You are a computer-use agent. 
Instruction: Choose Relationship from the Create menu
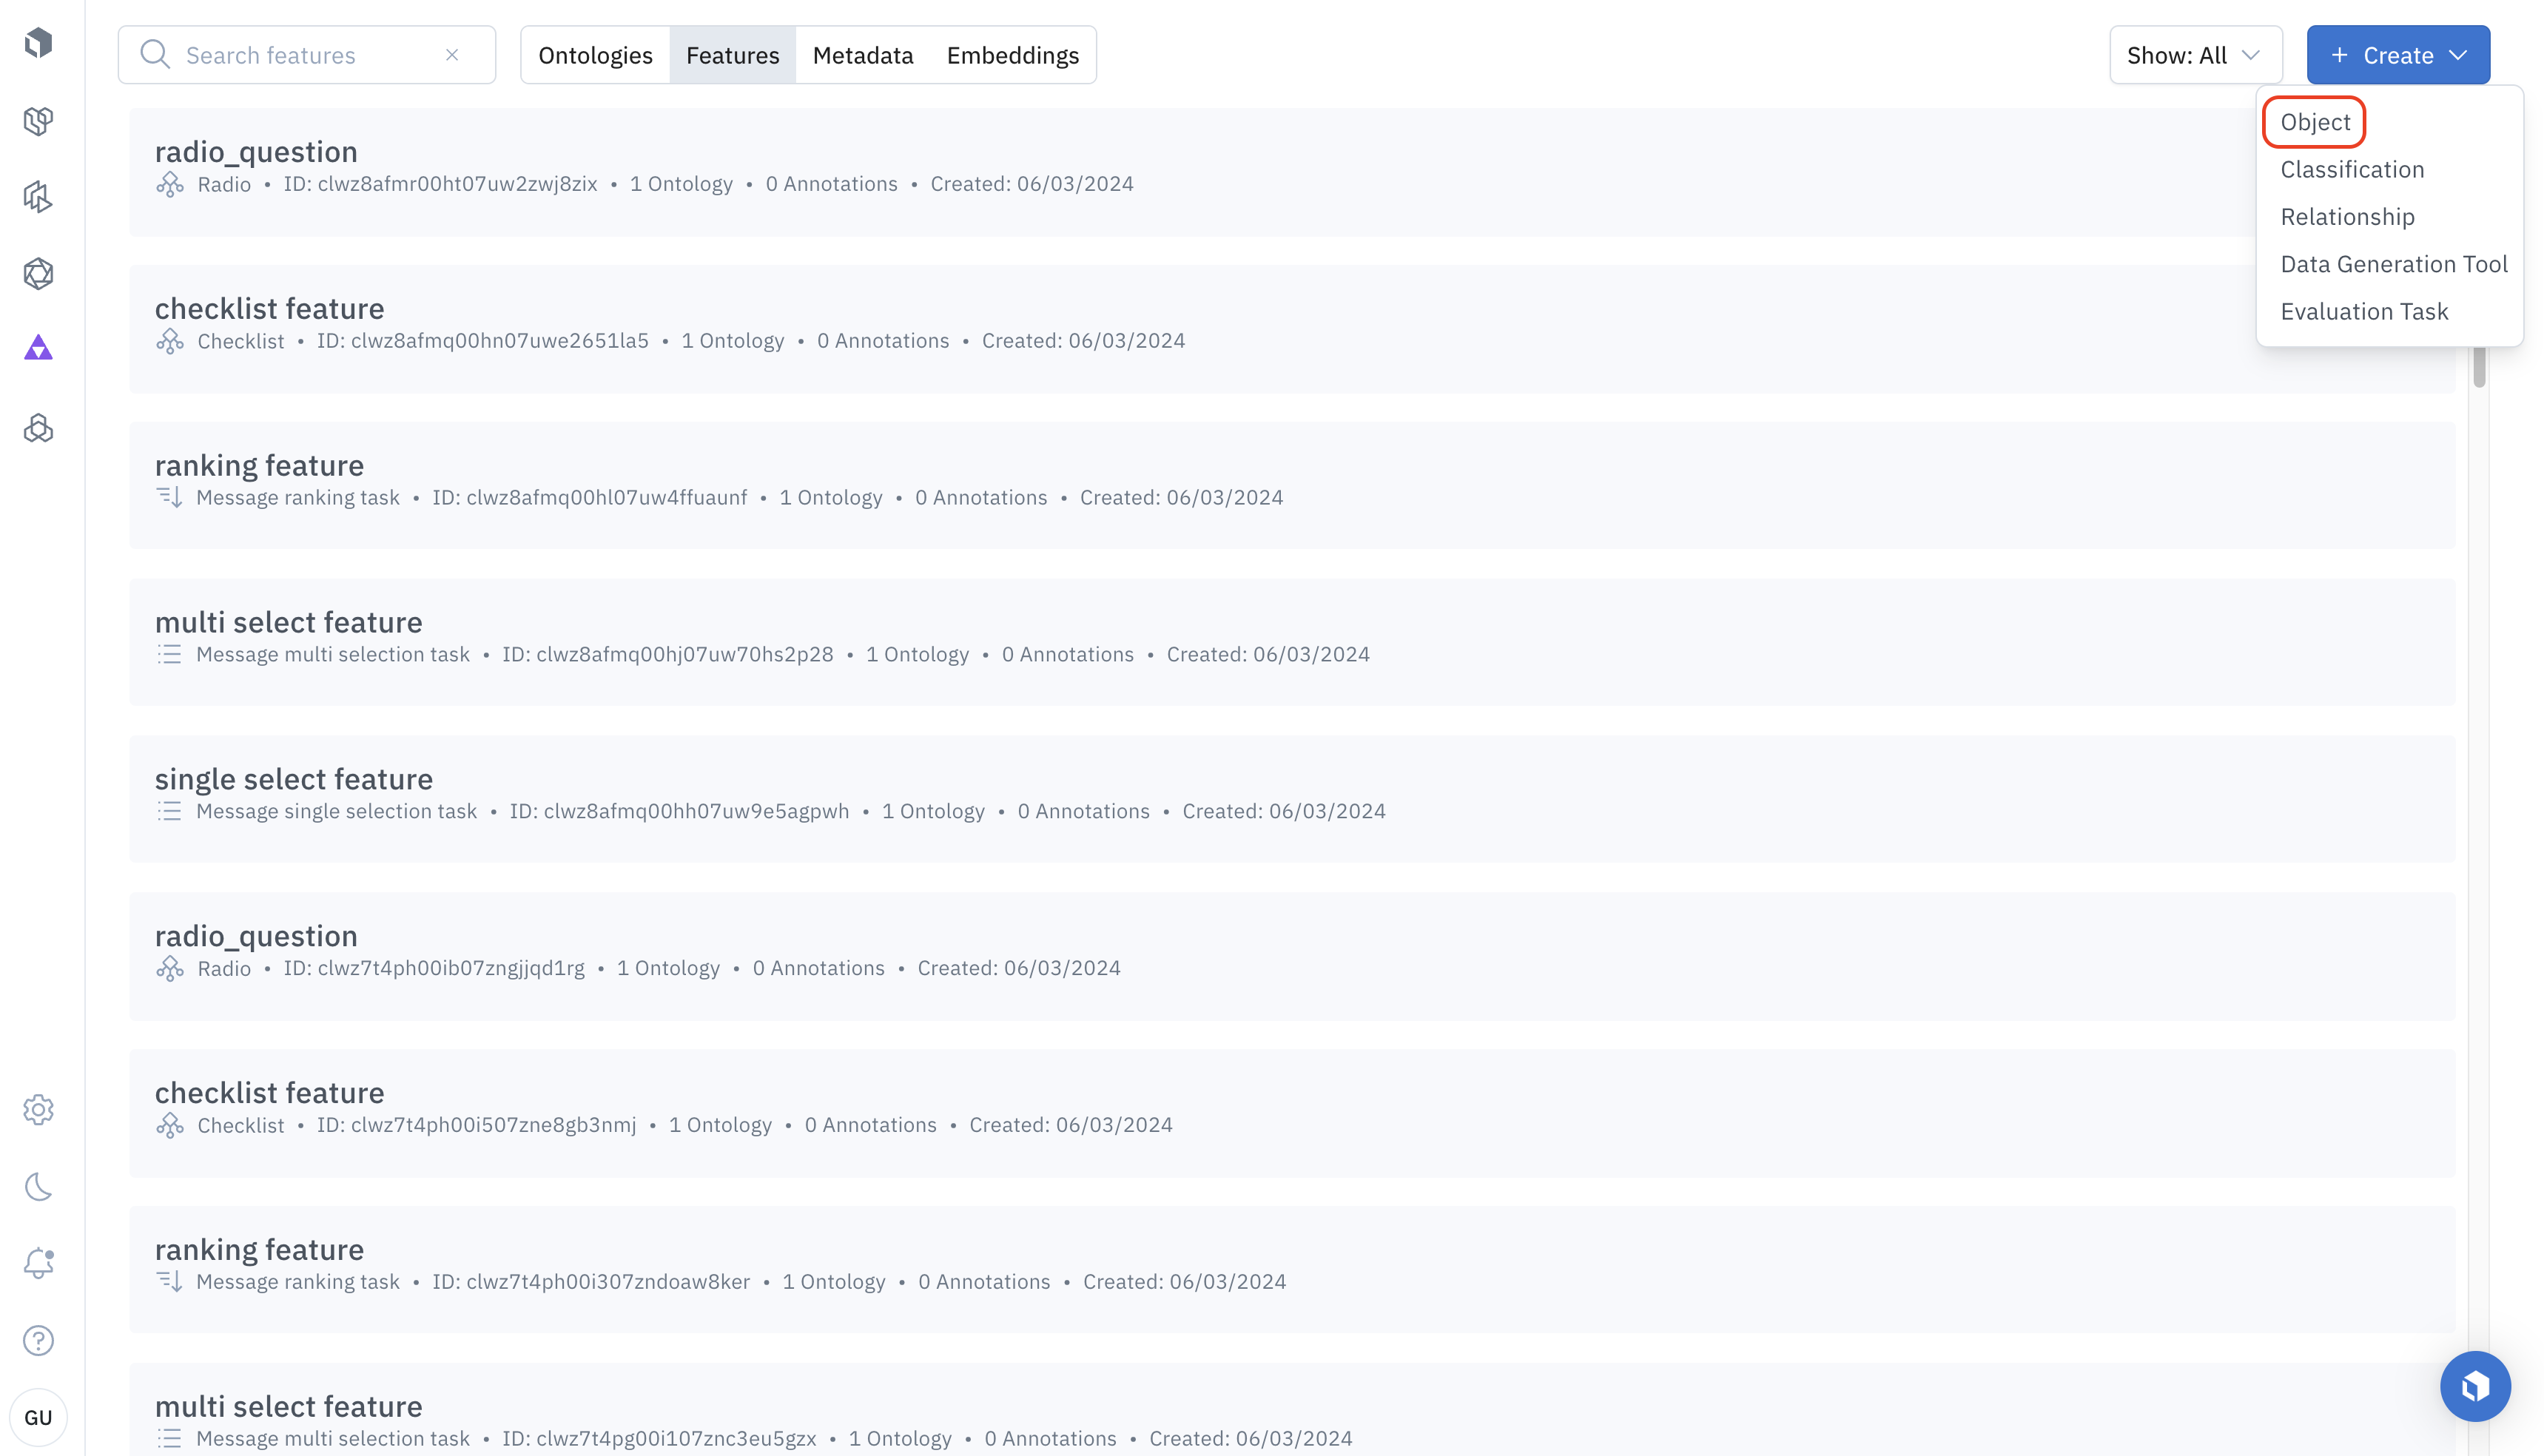click(x=2347, y=217)
